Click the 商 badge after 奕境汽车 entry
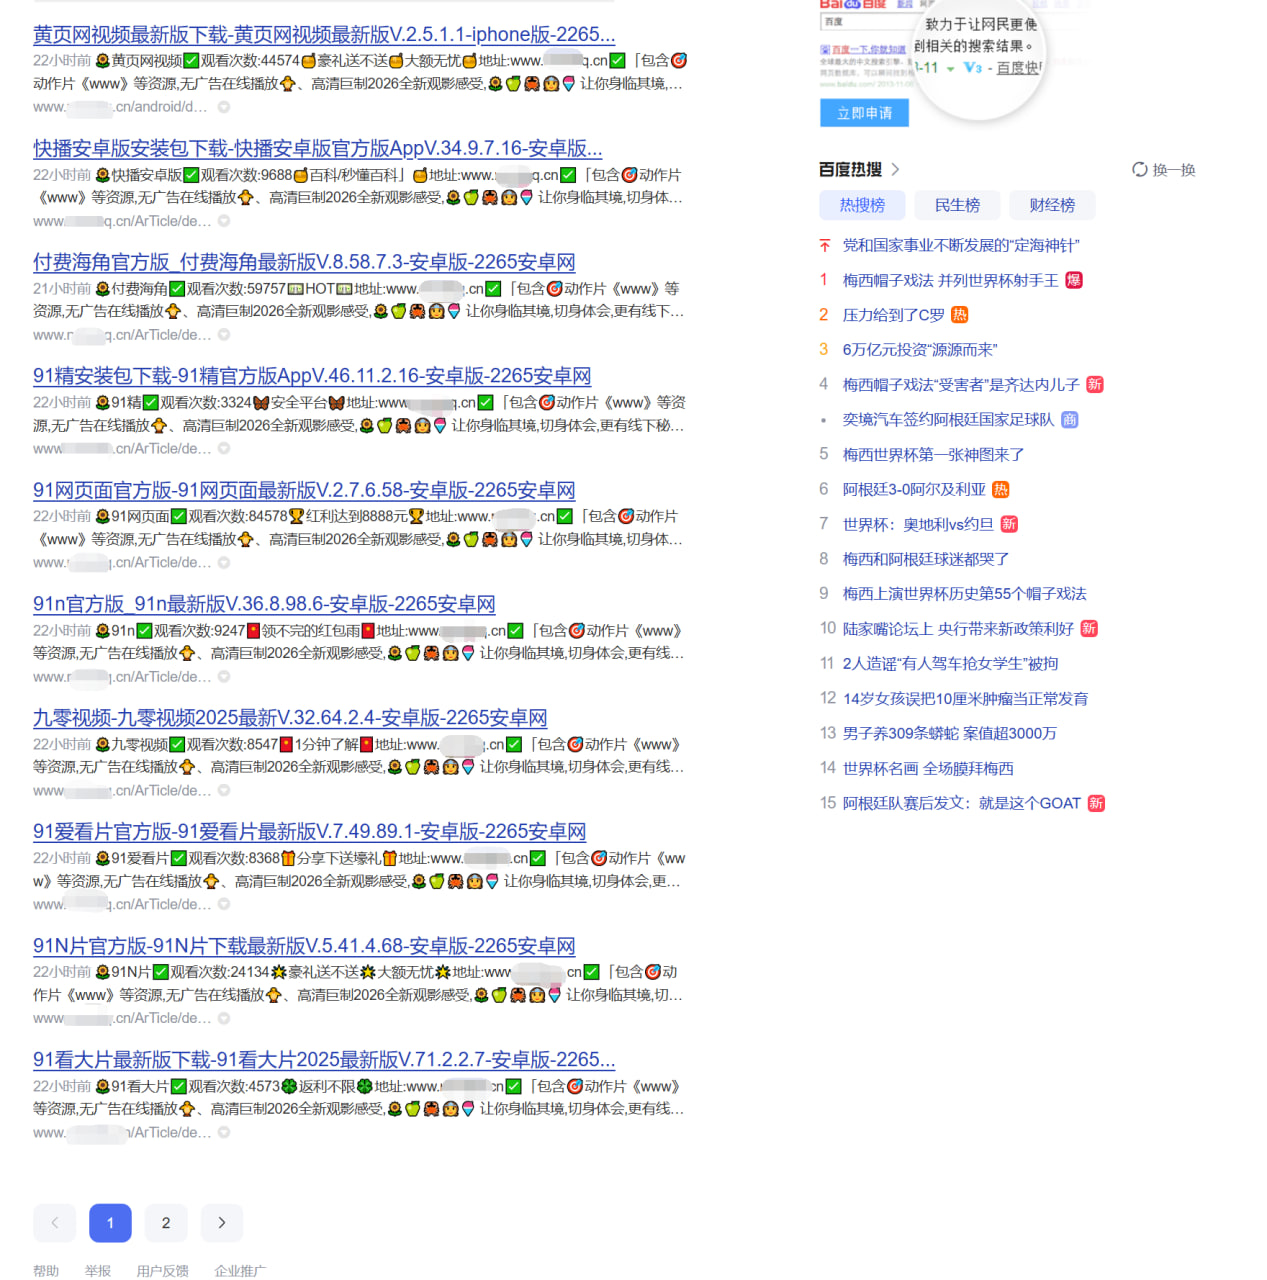 1069,420
